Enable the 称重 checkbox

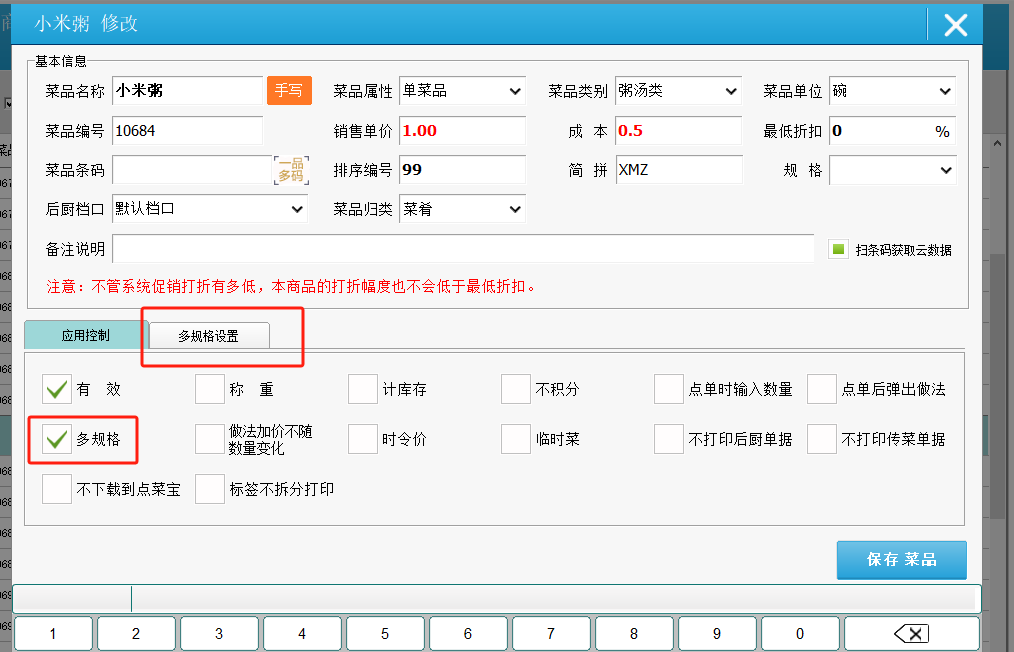coord(210,389)
